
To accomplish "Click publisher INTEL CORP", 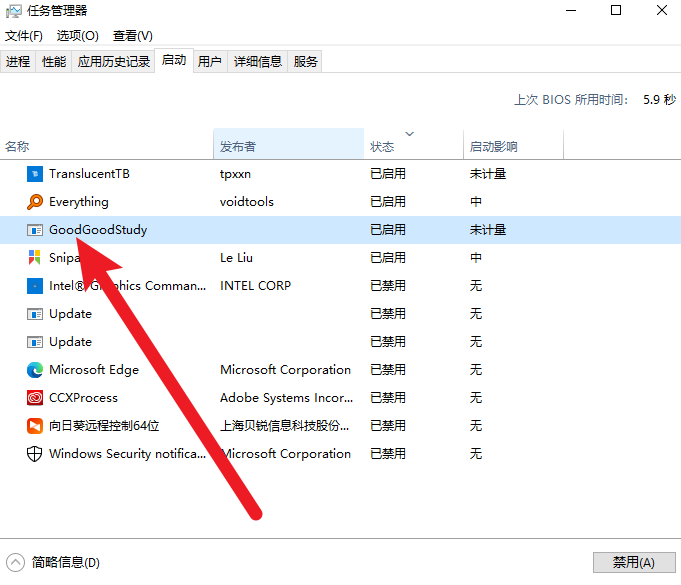I will pyautogui.click(x=255, y=286).
